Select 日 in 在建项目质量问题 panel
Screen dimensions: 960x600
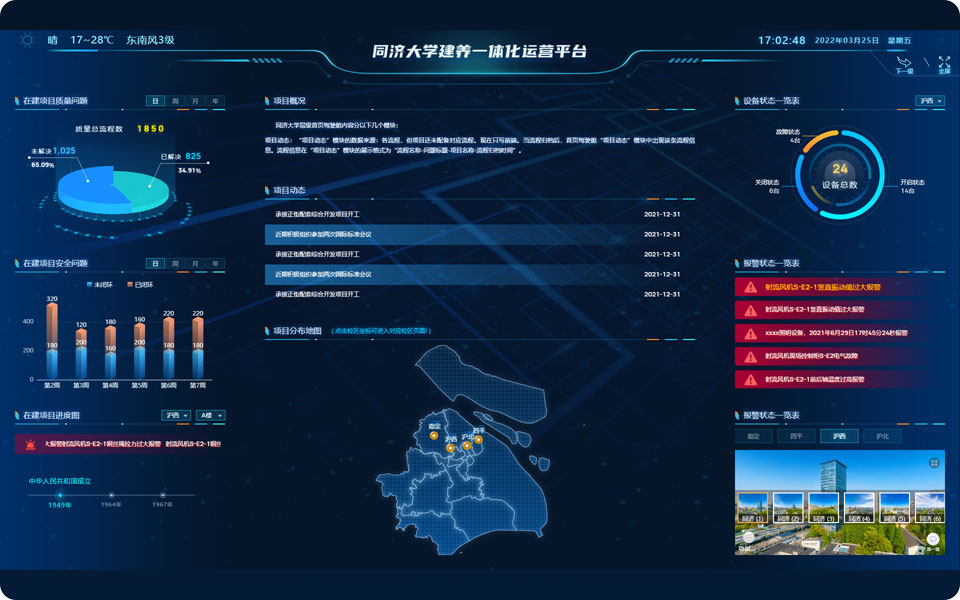[156, 101]
